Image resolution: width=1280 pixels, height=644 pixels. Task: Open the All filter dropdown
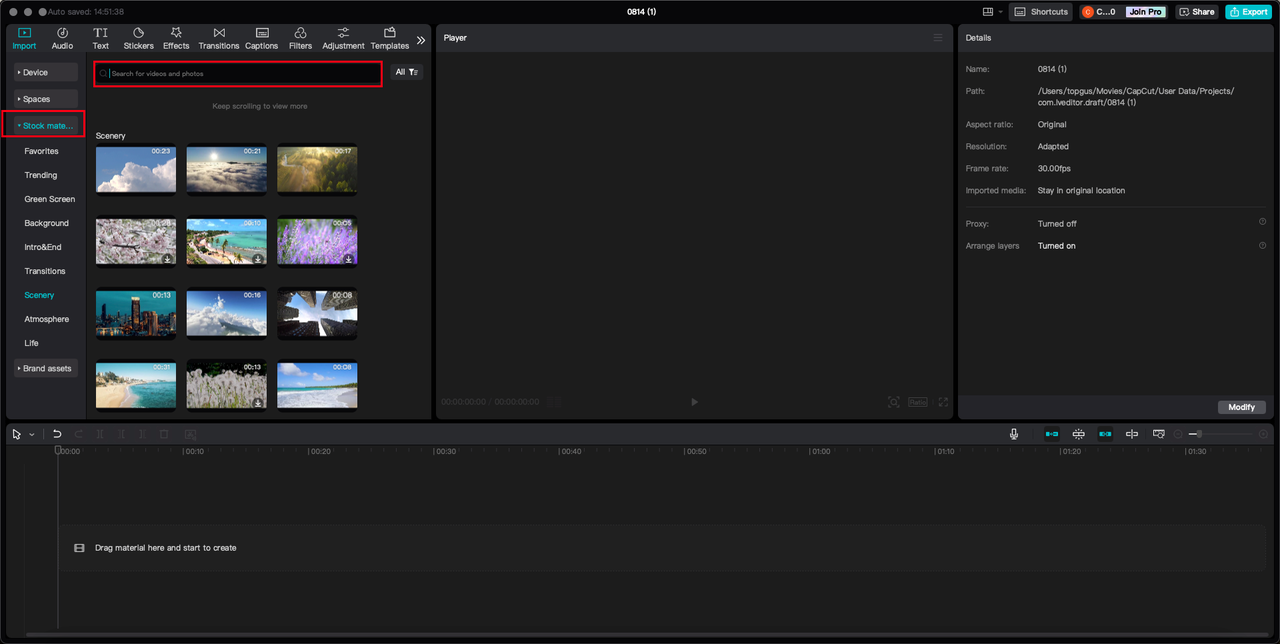click(407, 72)
